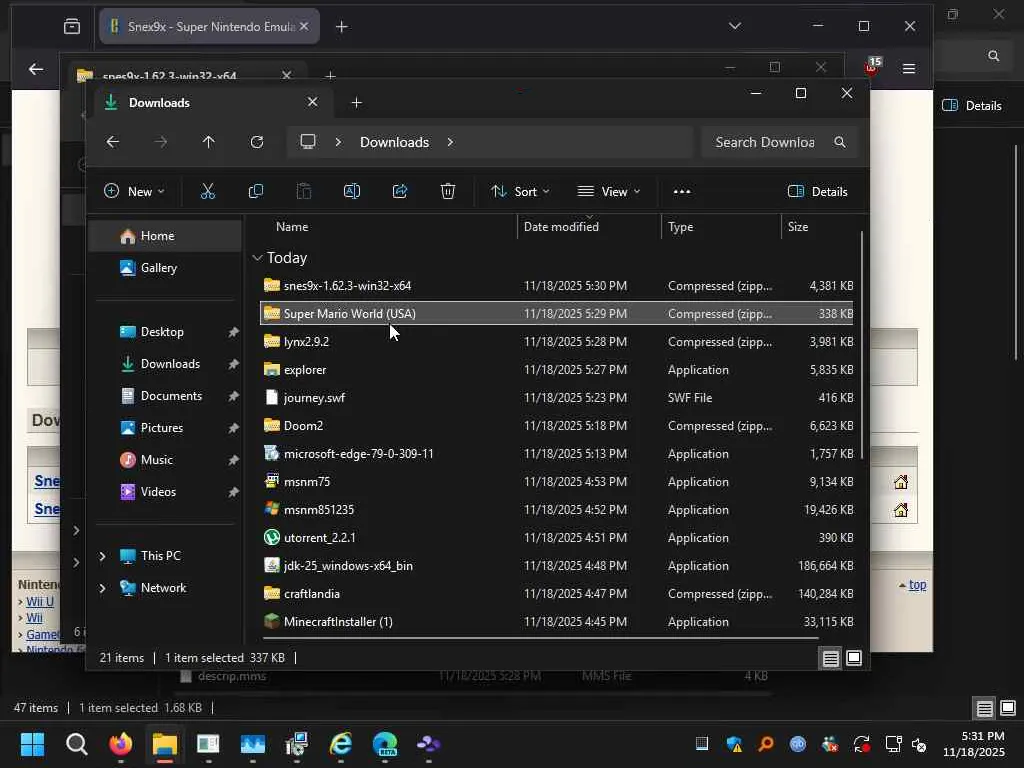Screen dimensions: 1024x768
Task: Open Edge Beta icon on taskbar
Action: coord(385,744)
